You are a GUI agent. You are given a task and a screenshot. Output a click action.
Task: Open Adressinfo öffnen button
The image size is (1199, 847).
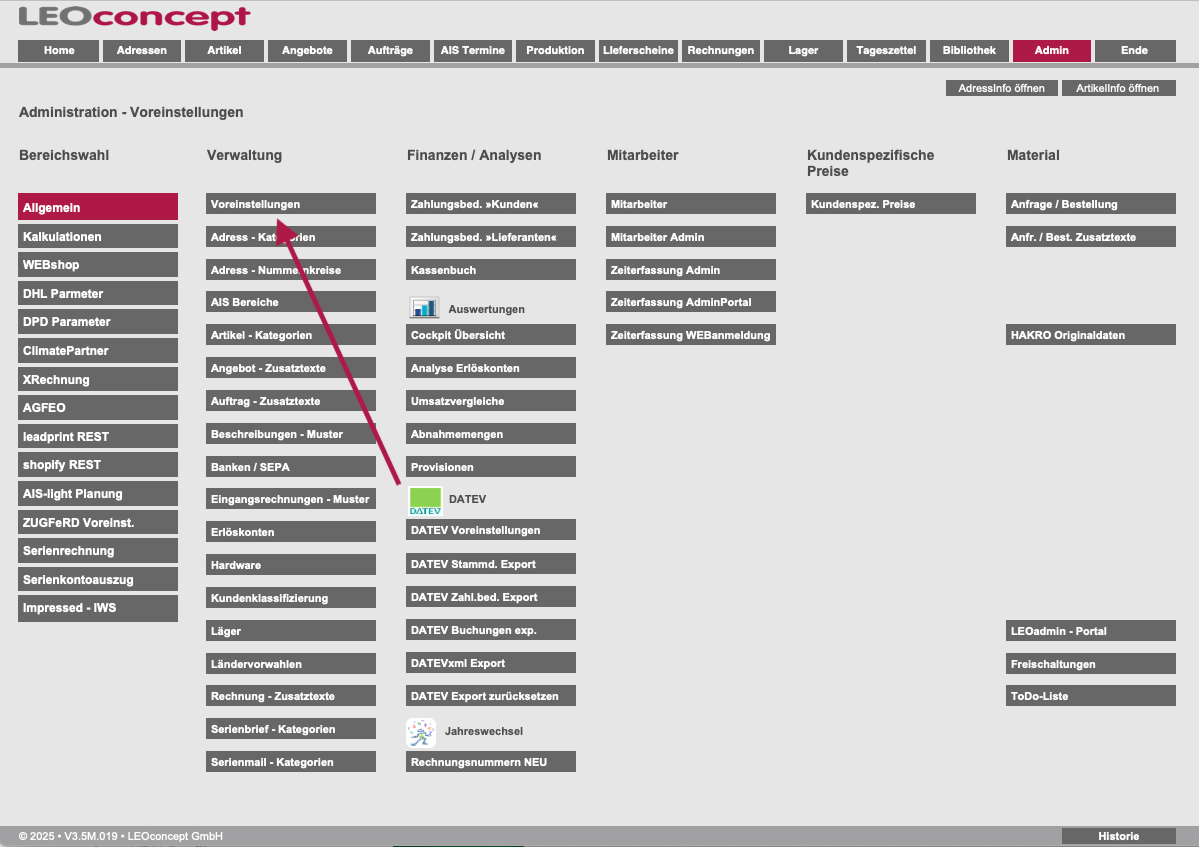tap(1001, 88)
